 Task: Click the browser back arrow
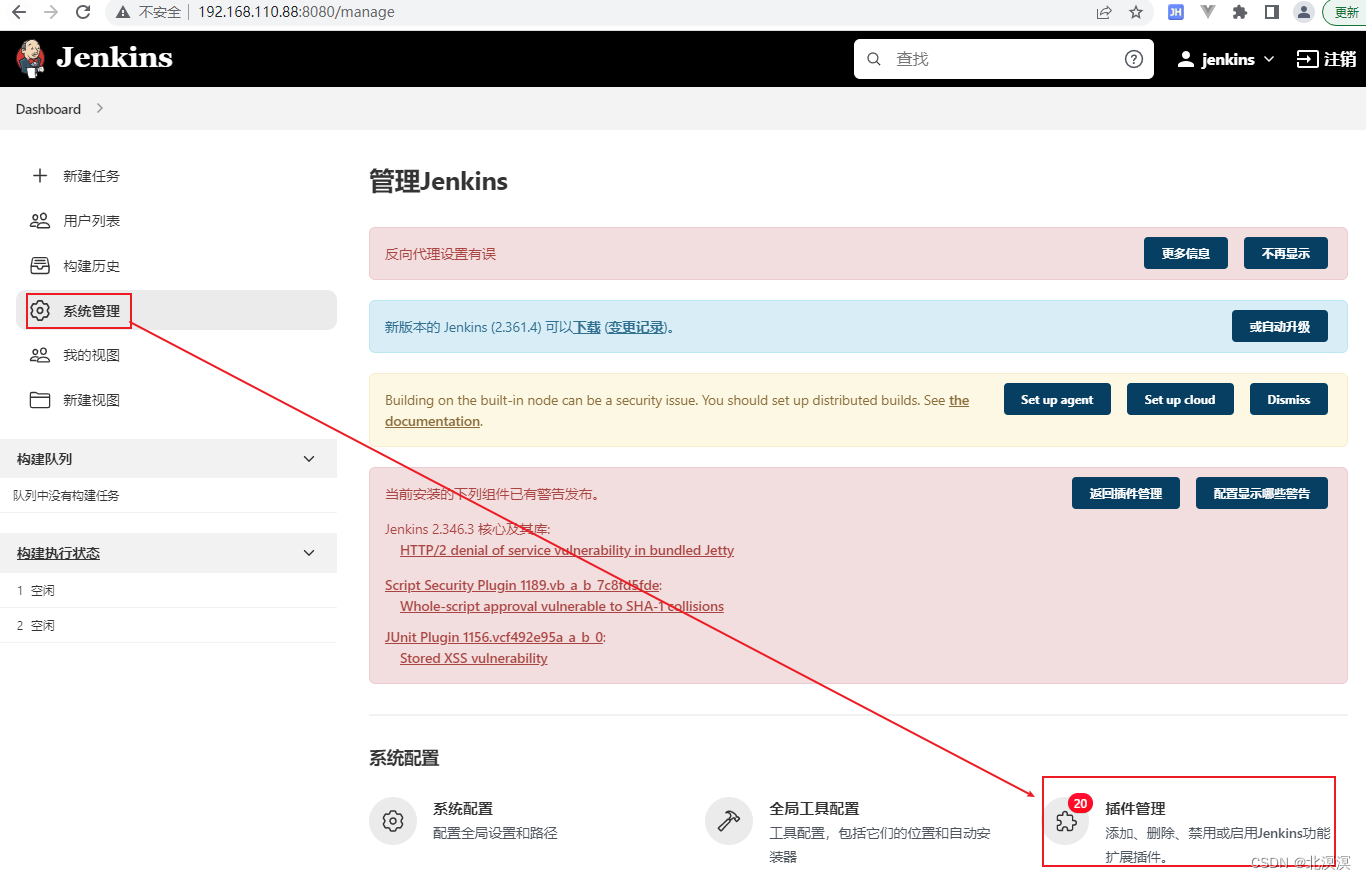19,12
